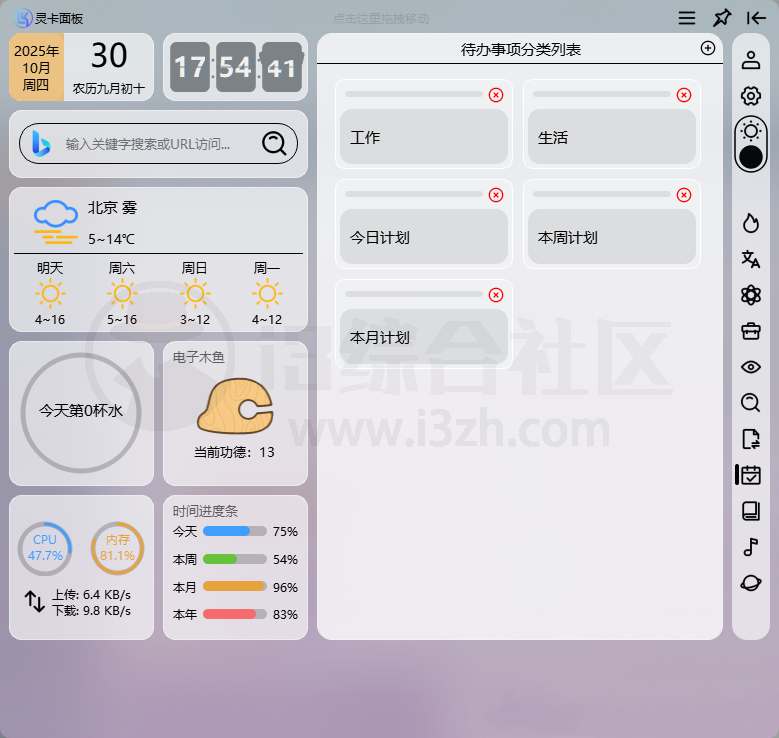Viewport: 779px width, 738px height.
Task: Collapse the panel with the arrow-to-bar icon
Action: pyautogui.click(x=756, y=18)
